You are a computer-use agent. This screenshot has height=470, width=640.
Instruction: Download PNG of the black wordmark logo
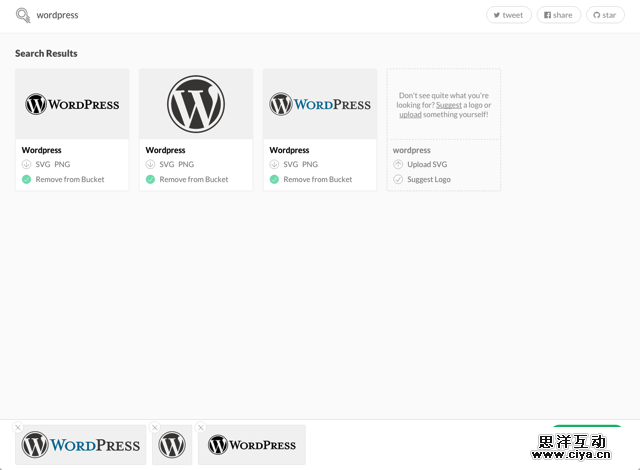62,164
